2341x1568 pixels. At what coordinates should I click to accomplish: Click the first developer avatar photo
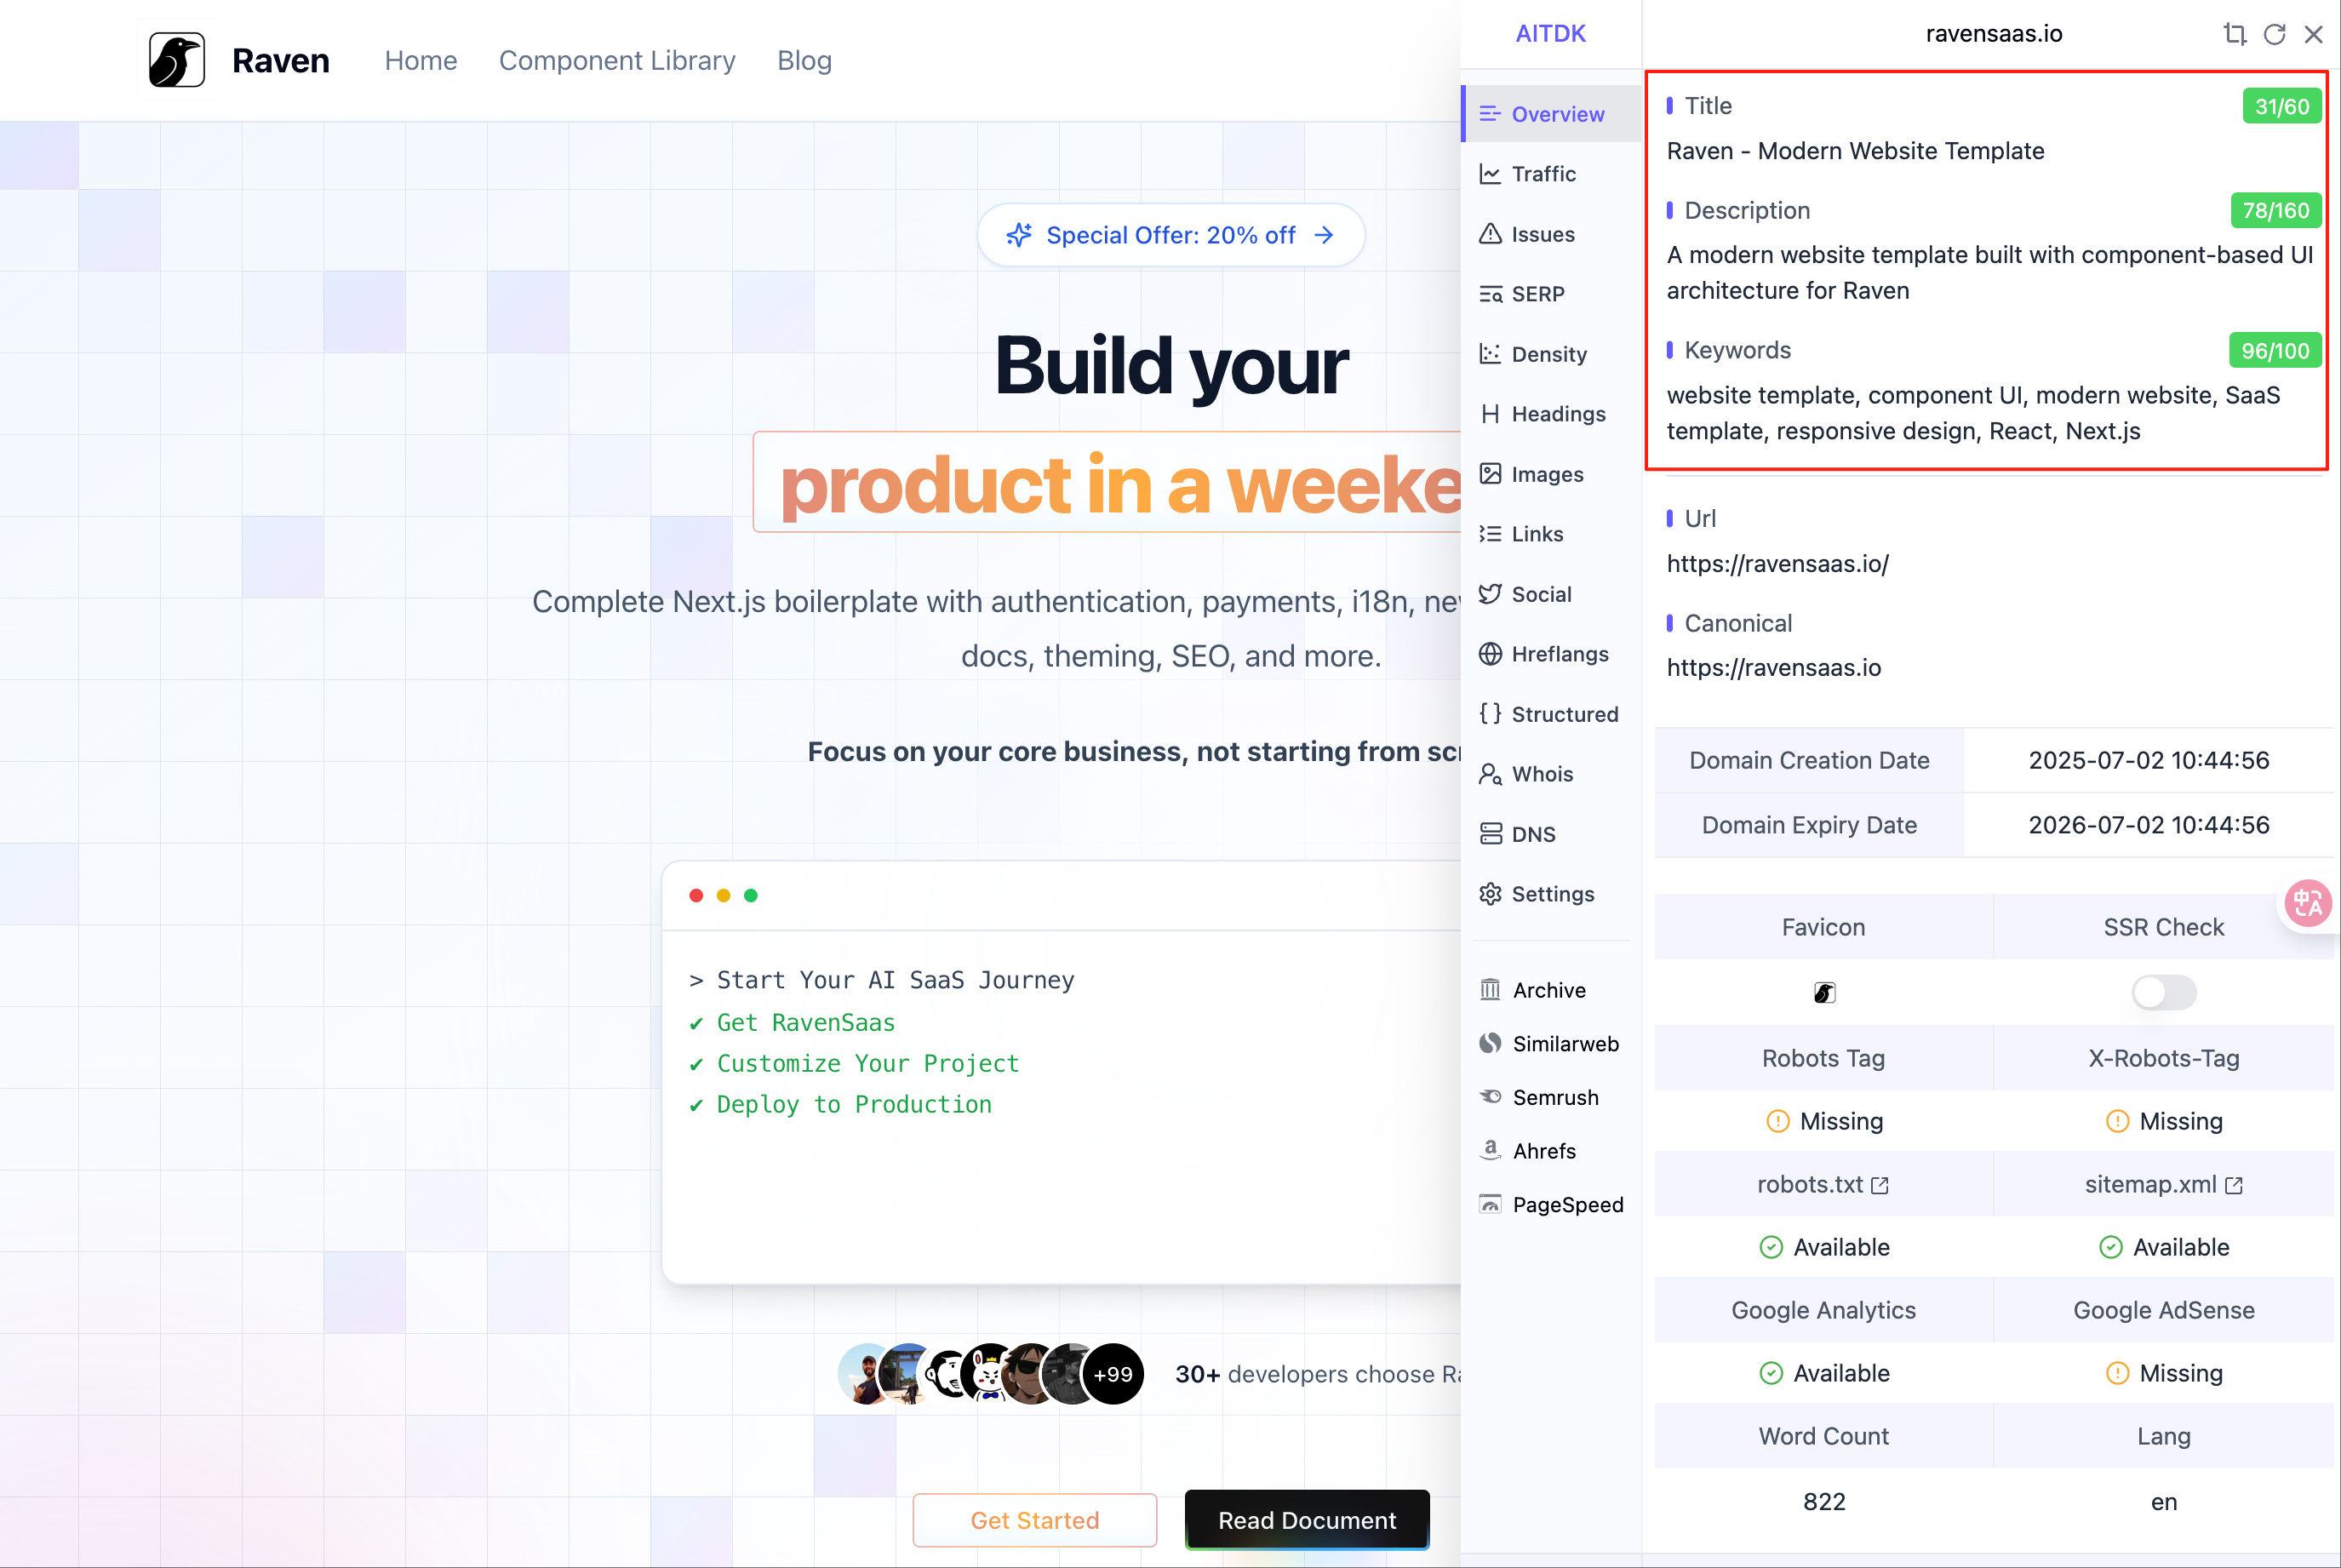pyautogui.click(x=867, y=1374)
